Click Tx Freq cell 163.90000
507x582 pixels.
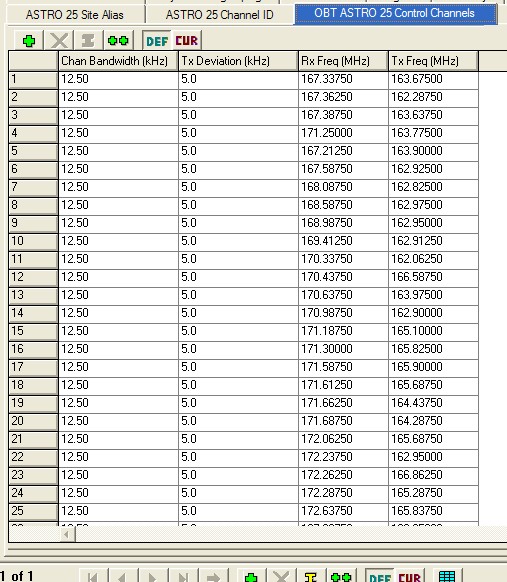coord(434,152)
